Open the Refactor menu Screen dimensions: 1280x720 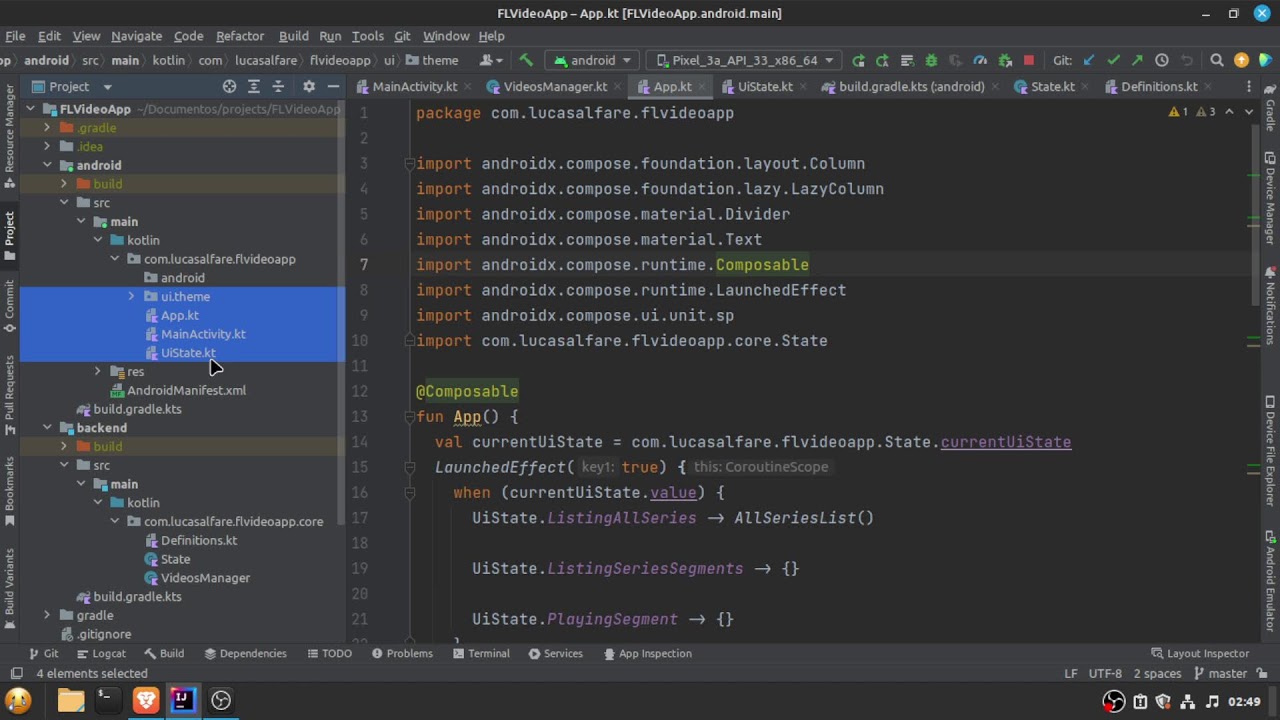click(240, 36)
